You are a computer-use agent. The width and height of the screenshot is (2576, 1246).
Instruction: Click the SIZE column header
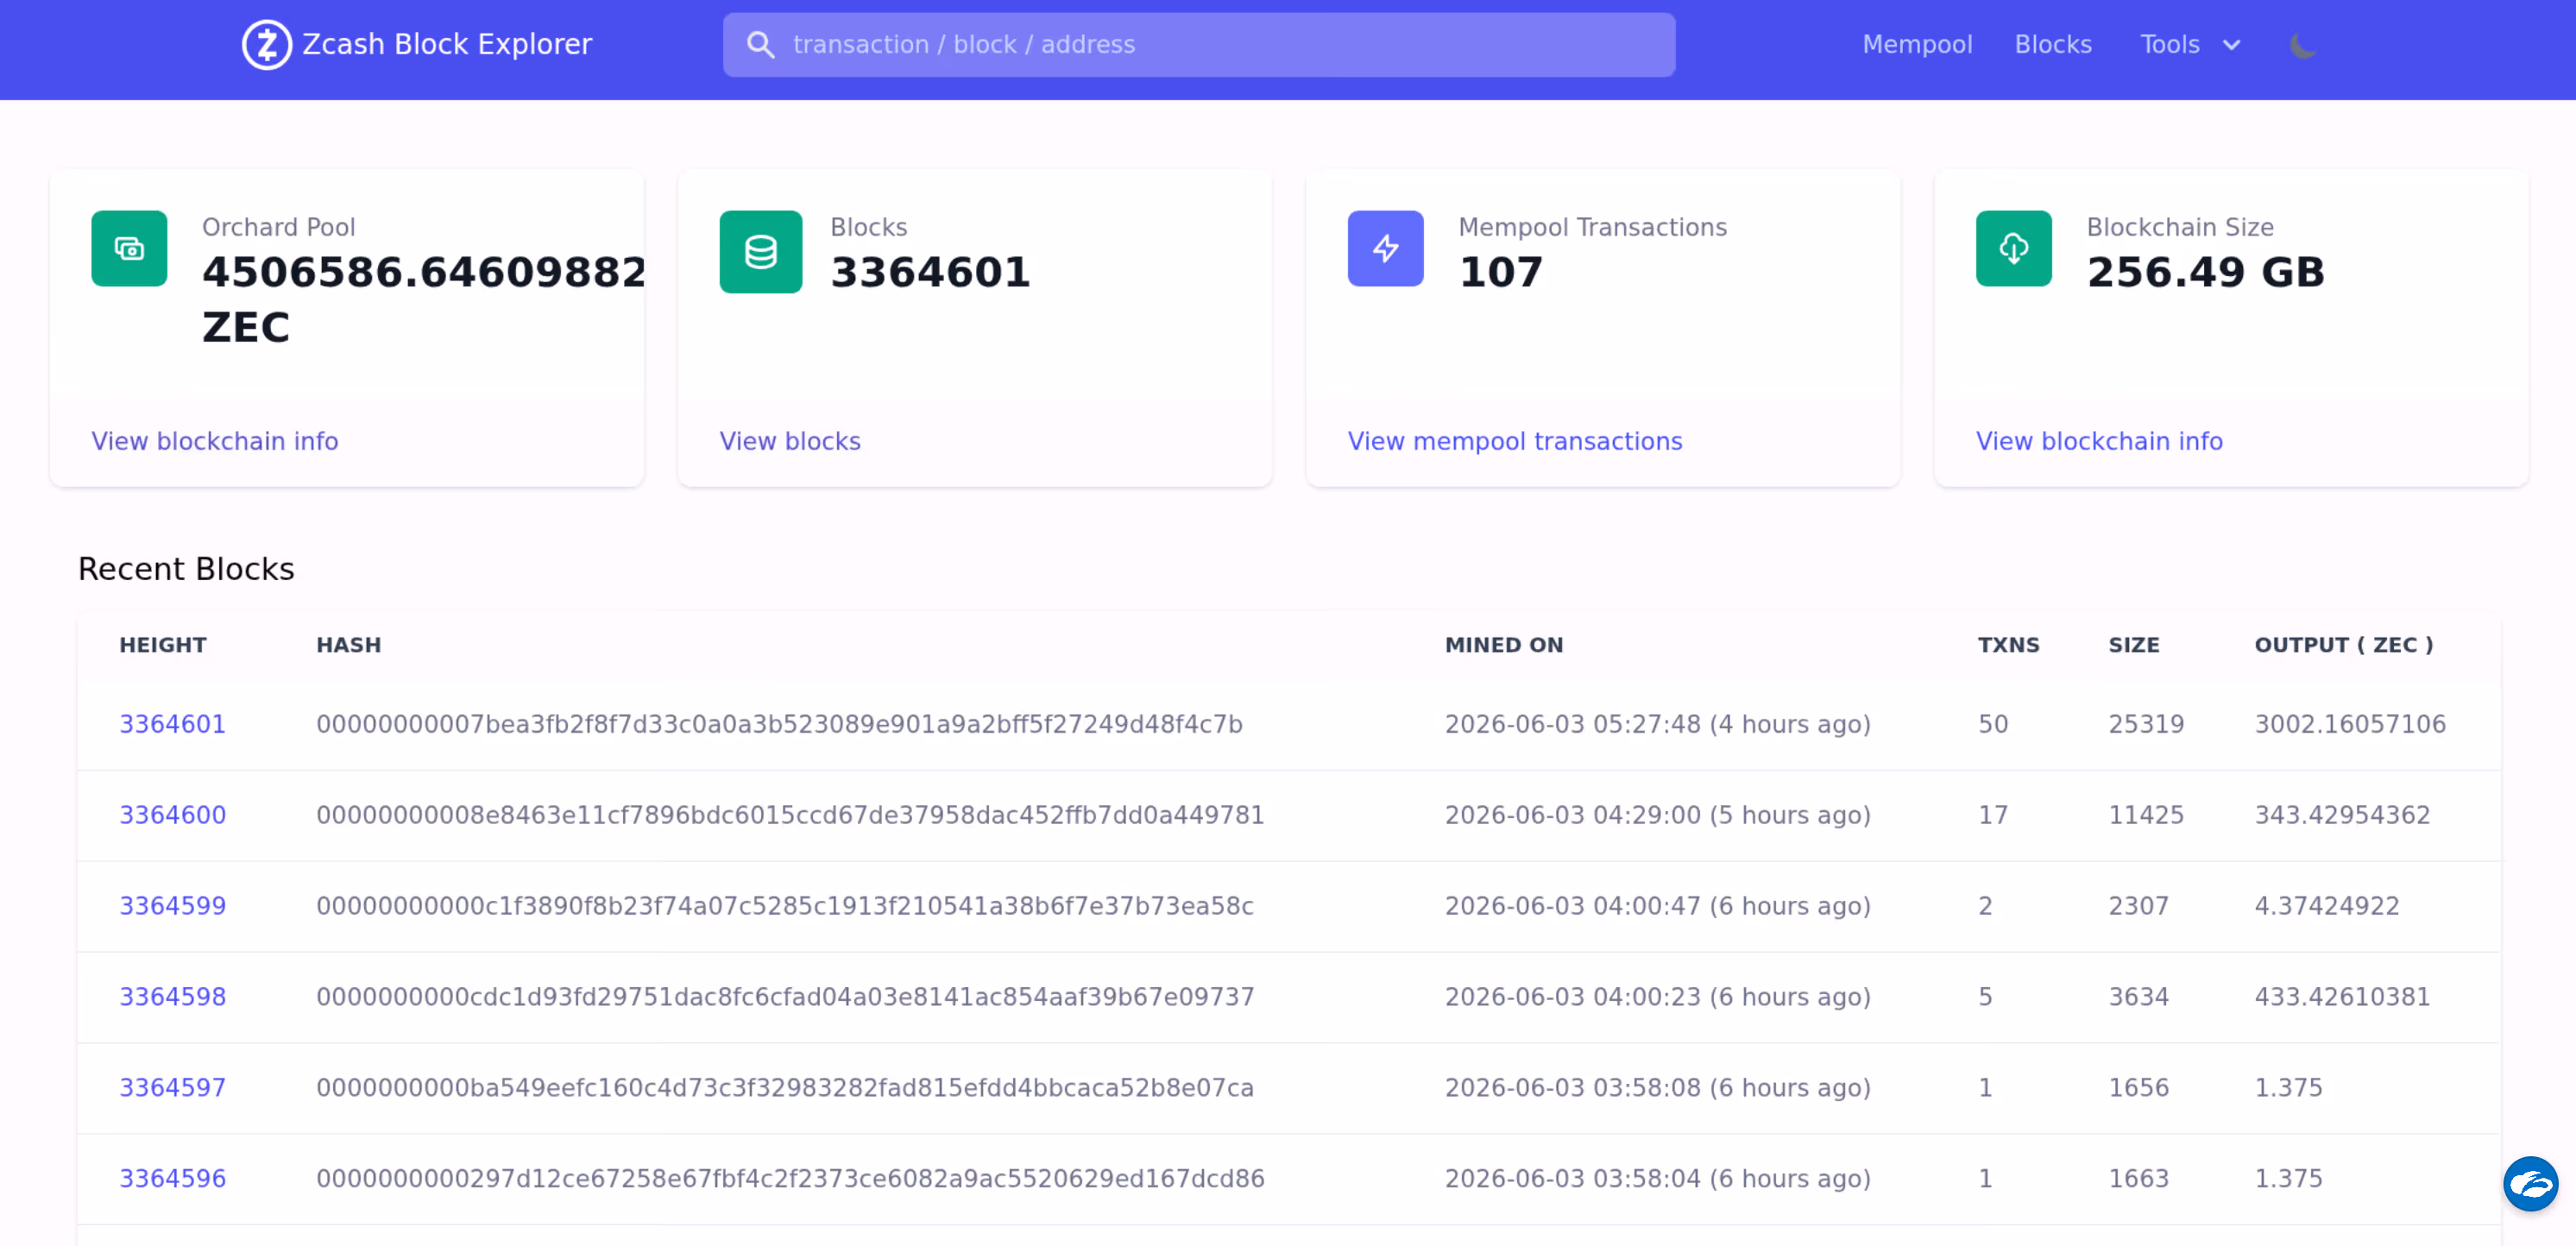(x=2133, y=645)
